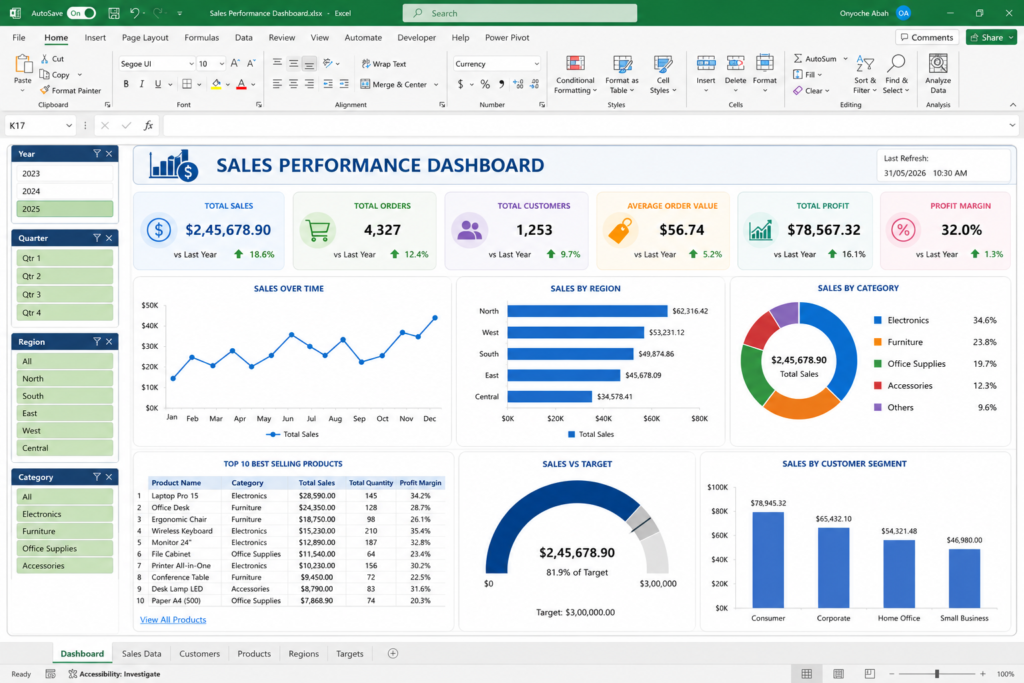Enable multi-select on the Region slicer
1024x683 pixels.
[x=97, y=342]
